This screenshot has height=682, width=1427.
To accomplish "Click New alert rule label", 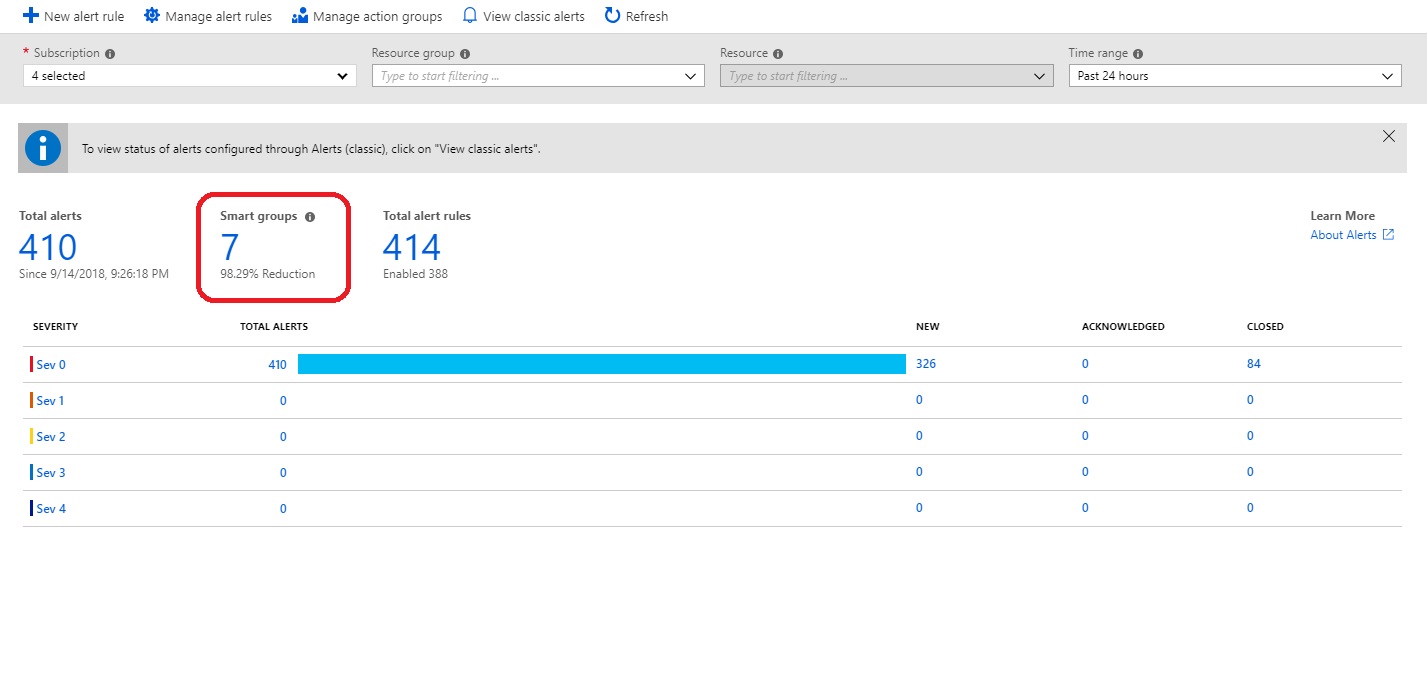I will (84, 17).
